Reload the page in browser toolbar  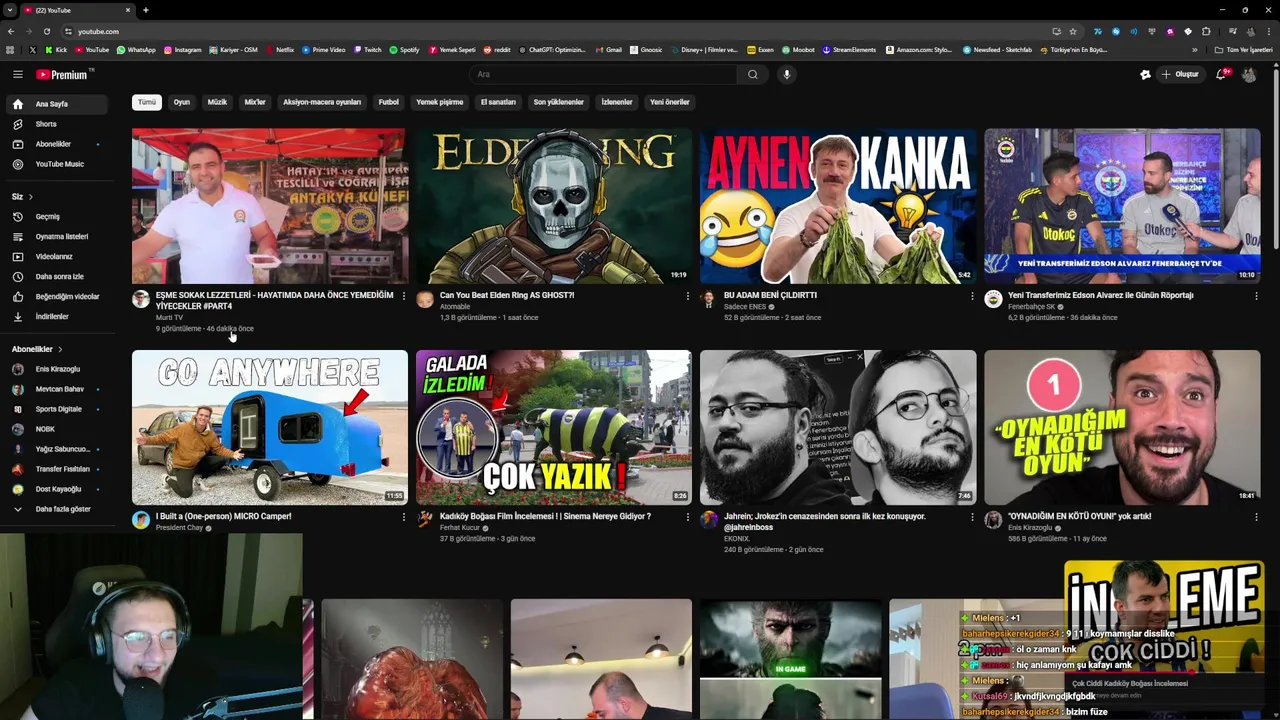coord(47,31)
